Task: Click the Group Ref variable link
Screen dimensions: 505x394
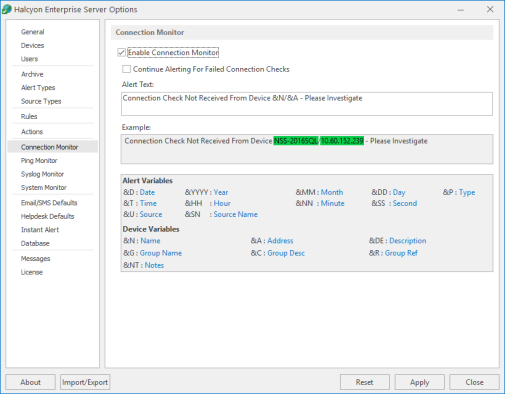Action: pos(401,253)
